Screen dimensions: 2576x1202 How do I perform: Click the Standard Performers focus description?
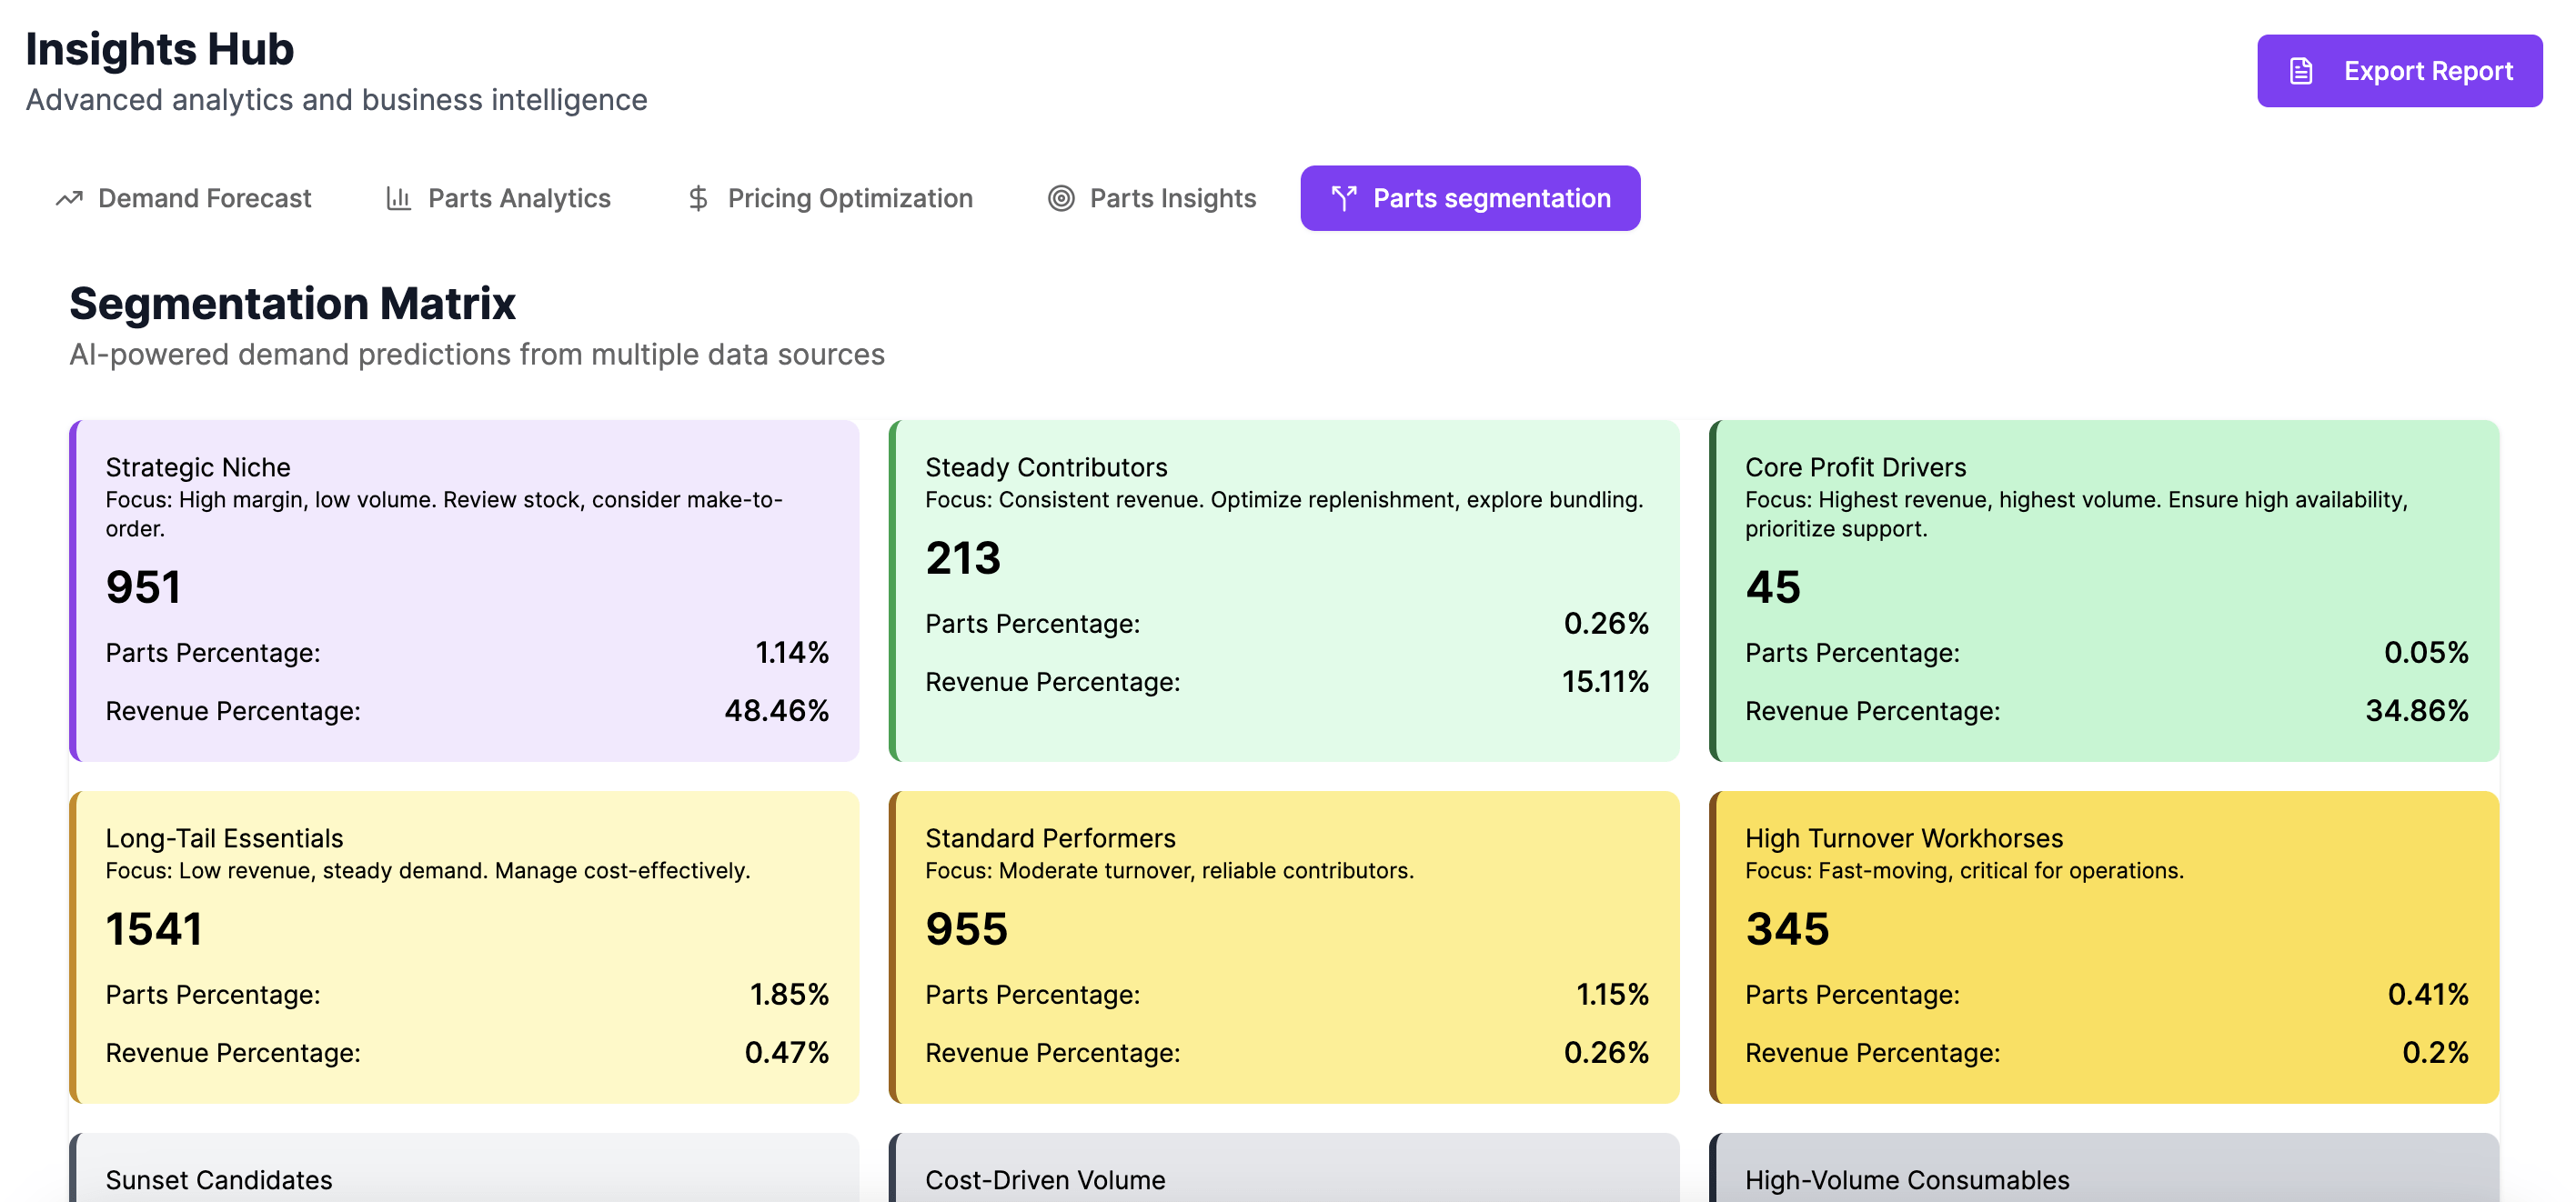(1169, 871)
